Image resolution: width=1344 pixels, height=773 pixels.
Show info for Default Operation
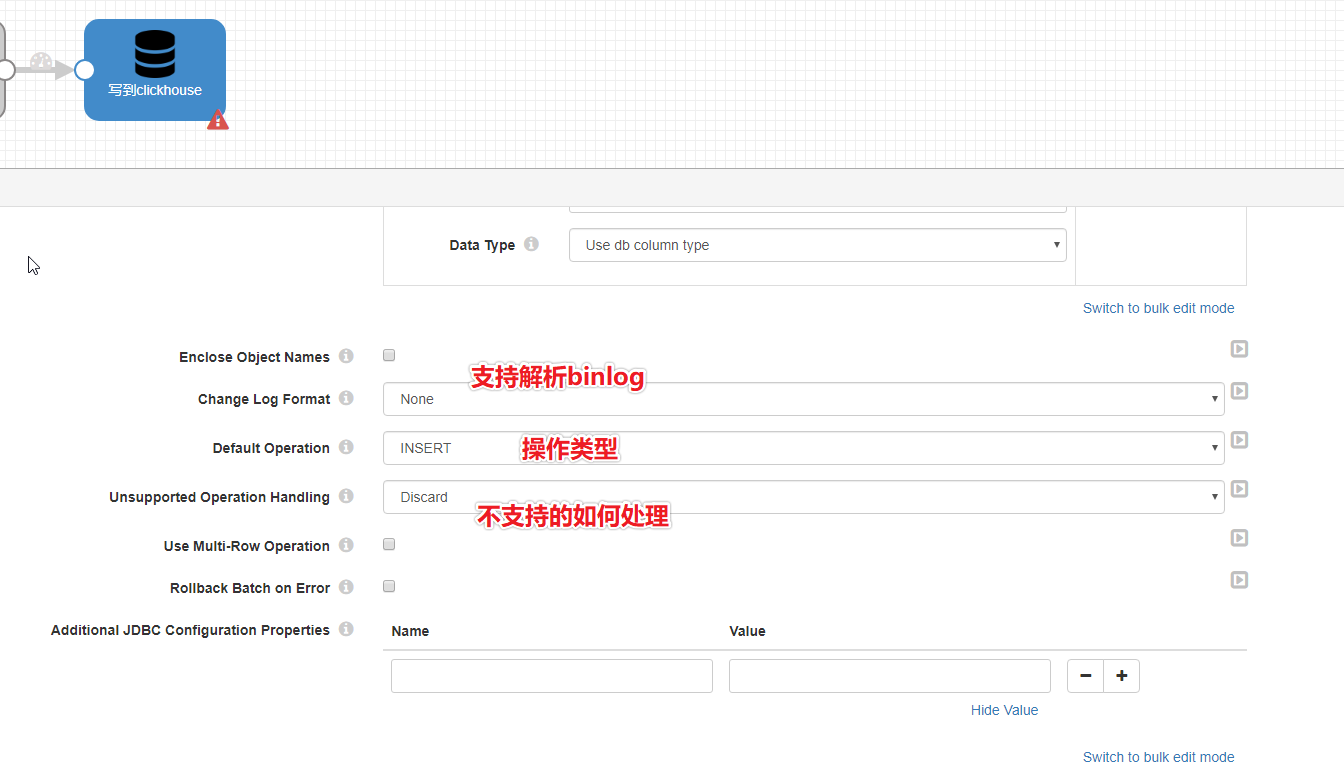346,447
